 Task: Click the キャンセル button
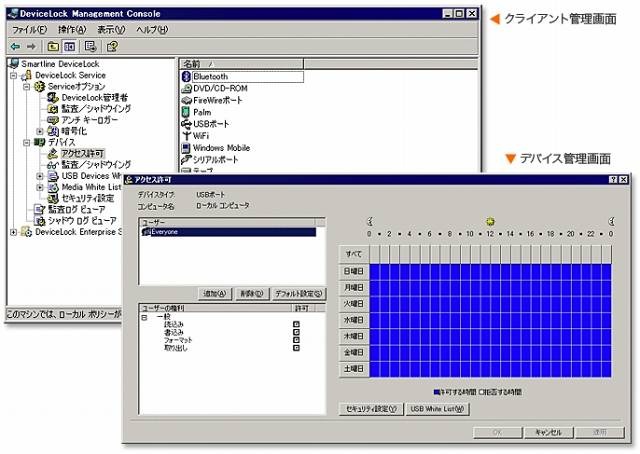pos(548,432)
